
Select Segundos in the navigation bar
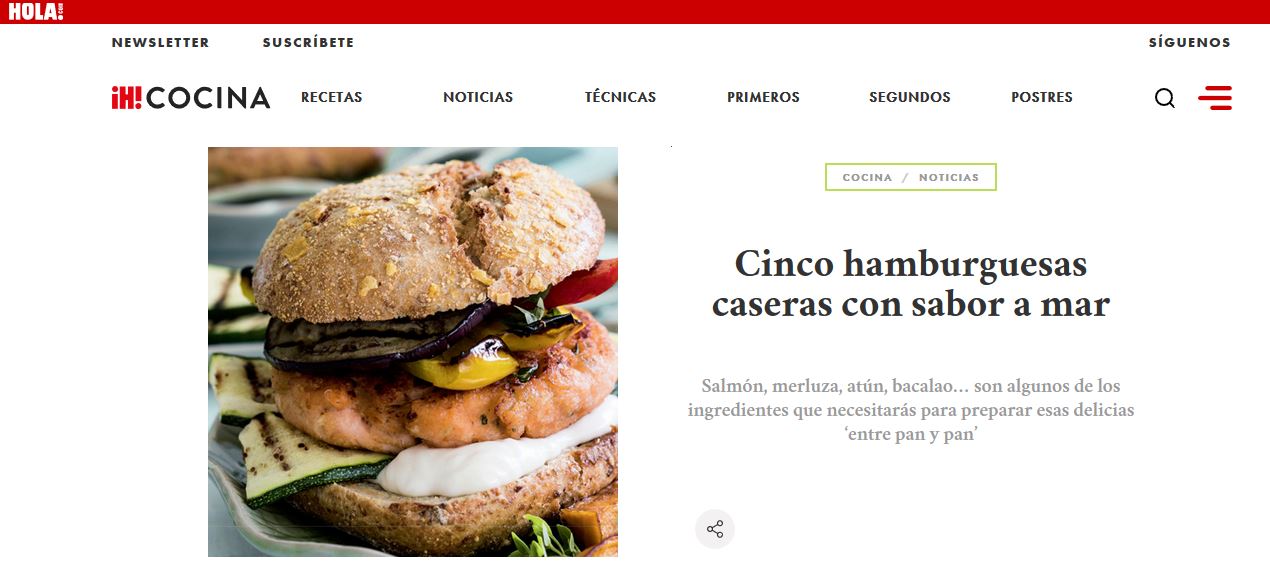pos(910,97)
